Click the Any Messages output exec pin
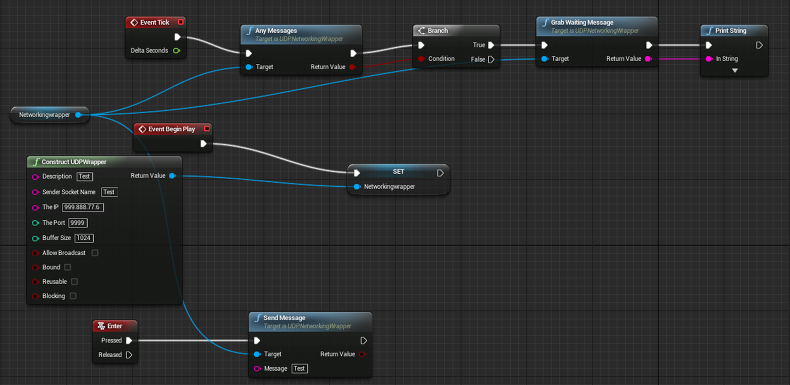 click(354, 53)
